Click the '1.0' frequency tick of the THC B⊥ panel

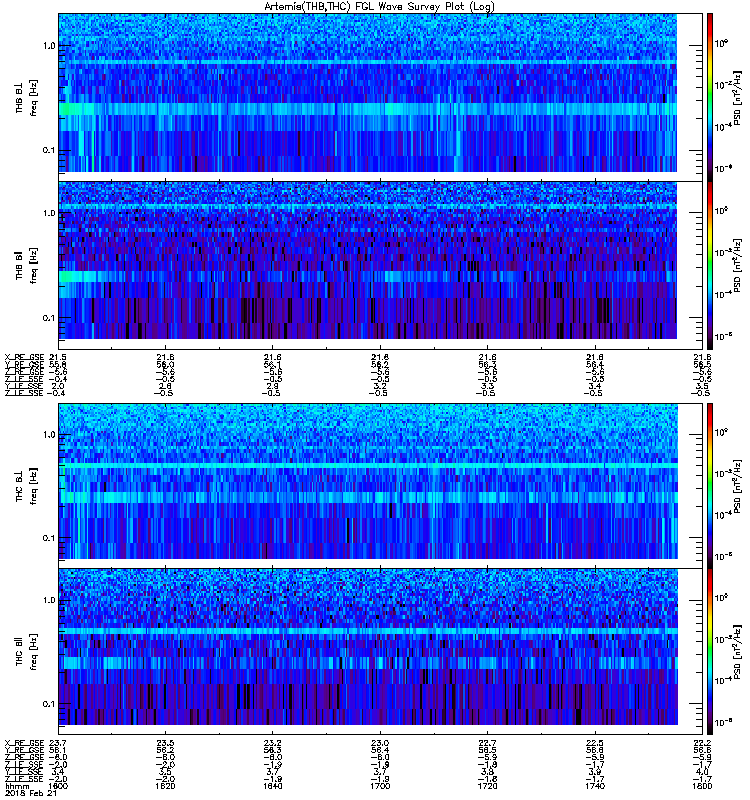coord(49,435)
